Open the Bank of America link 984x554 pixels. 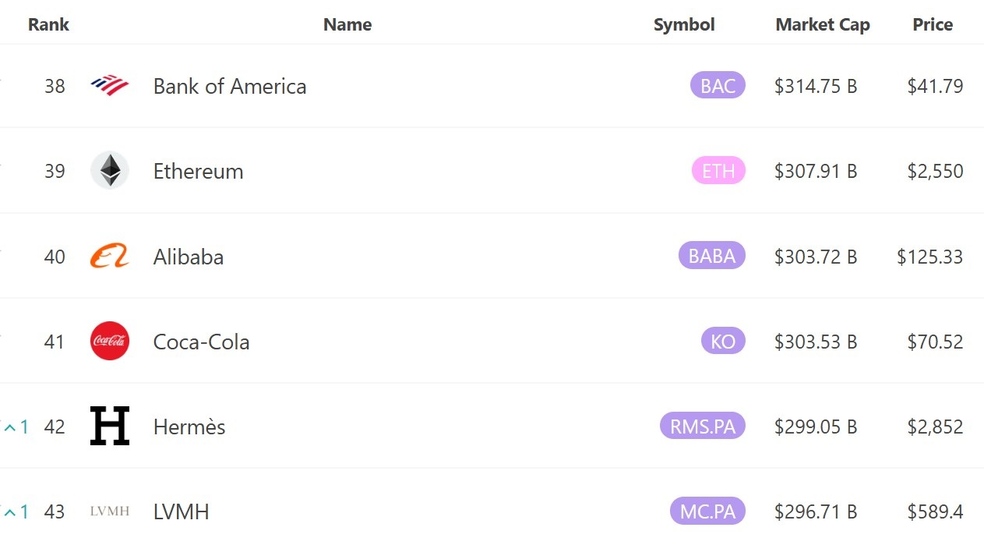pos(230,86)
